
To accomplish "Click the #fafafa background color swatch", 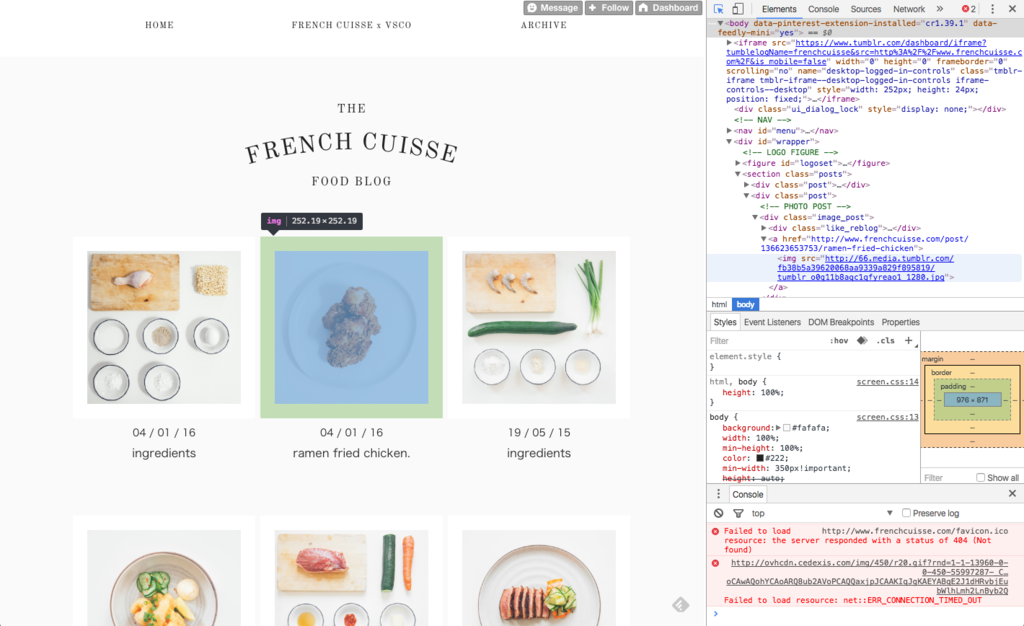I will [786, 428].
